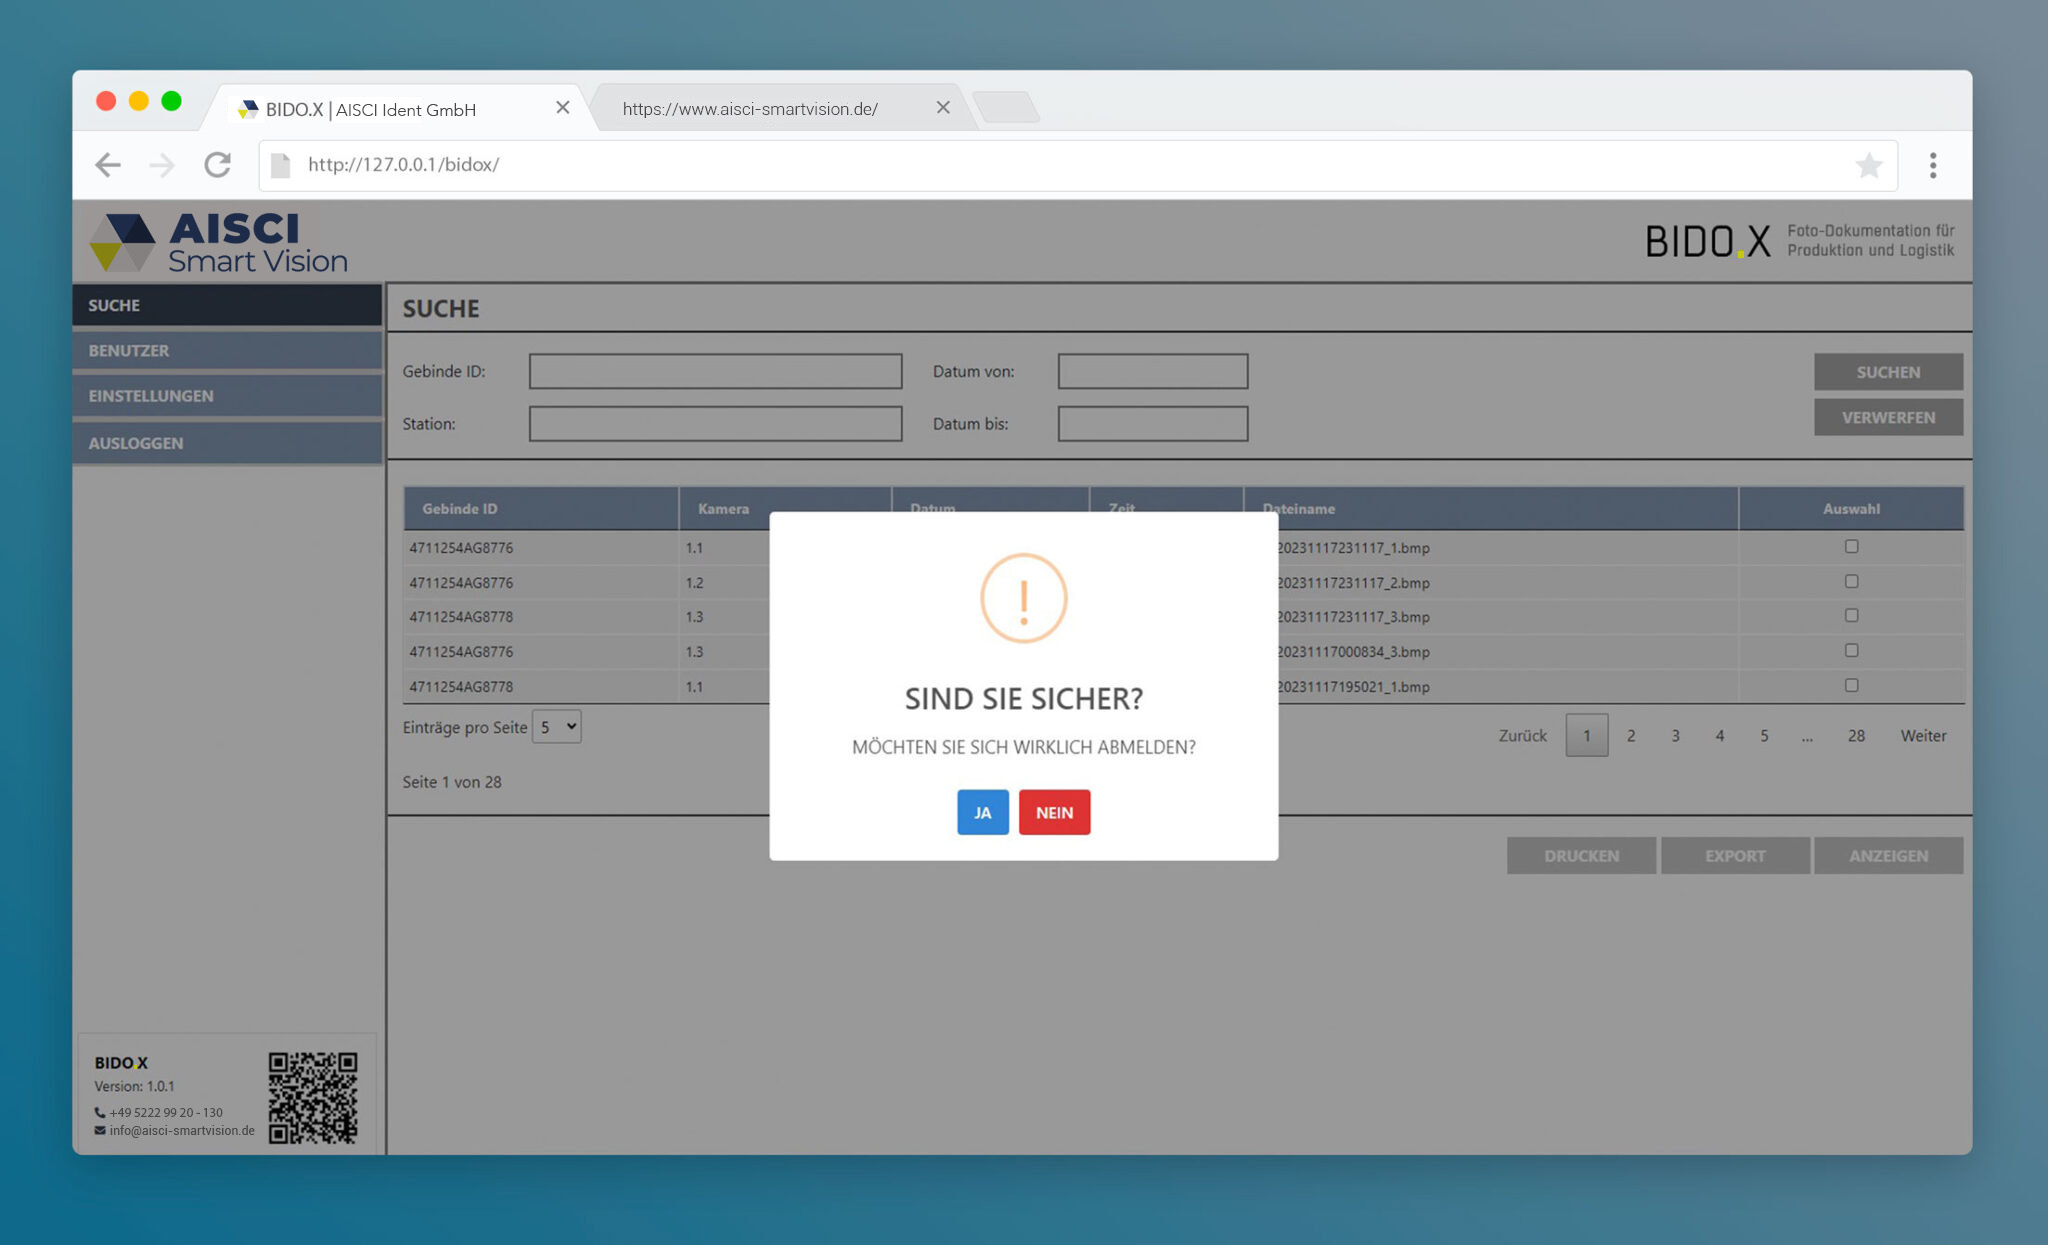2048x1245 pixels.
Task: Click the orange warning exclamation icon
Action: click(1023, 599)
